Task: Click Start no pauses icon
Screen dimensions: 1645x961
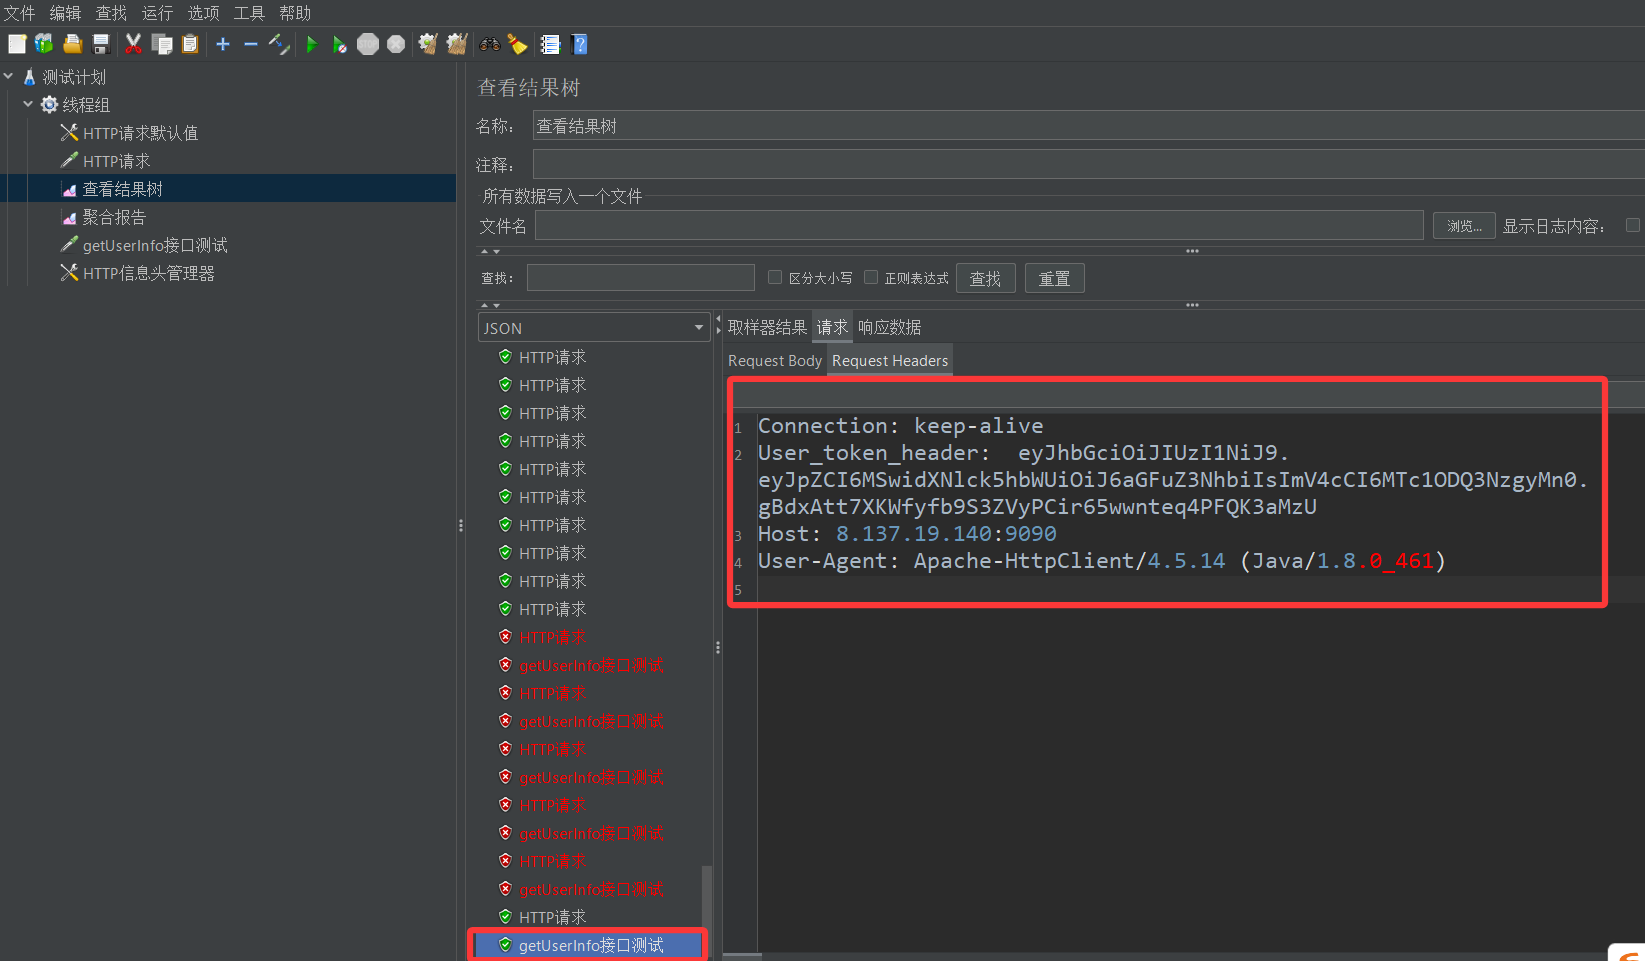Action: [340, 44]
